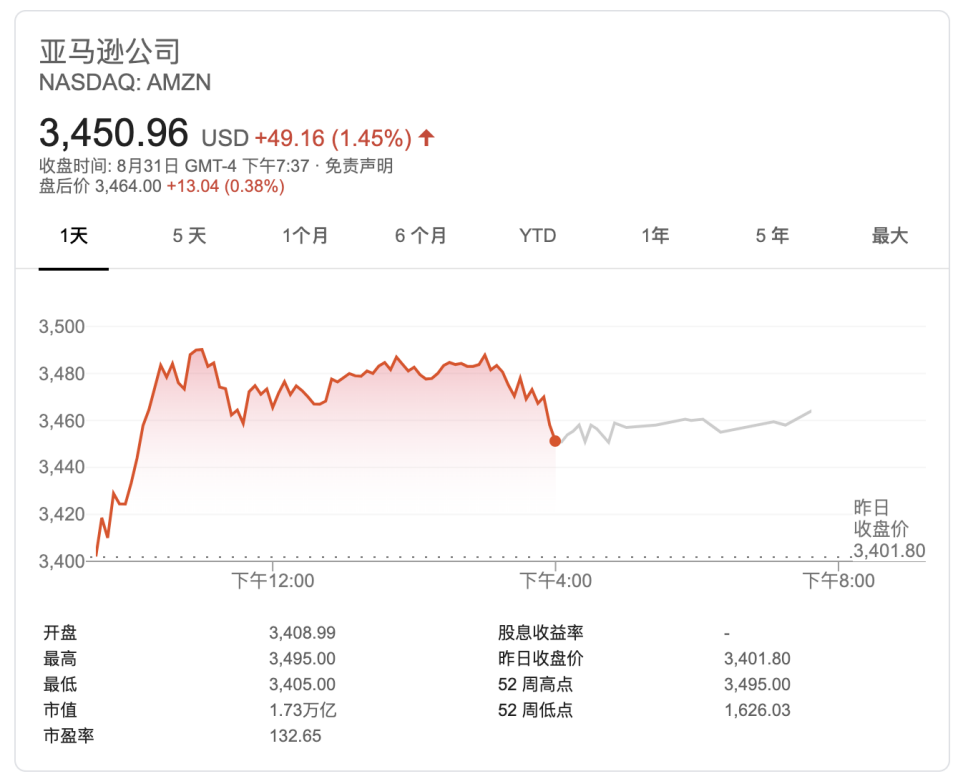Viewport: 963px width, 779px height.
Task: Select the 1天 time range tab
Action: (x=74, y=235)
